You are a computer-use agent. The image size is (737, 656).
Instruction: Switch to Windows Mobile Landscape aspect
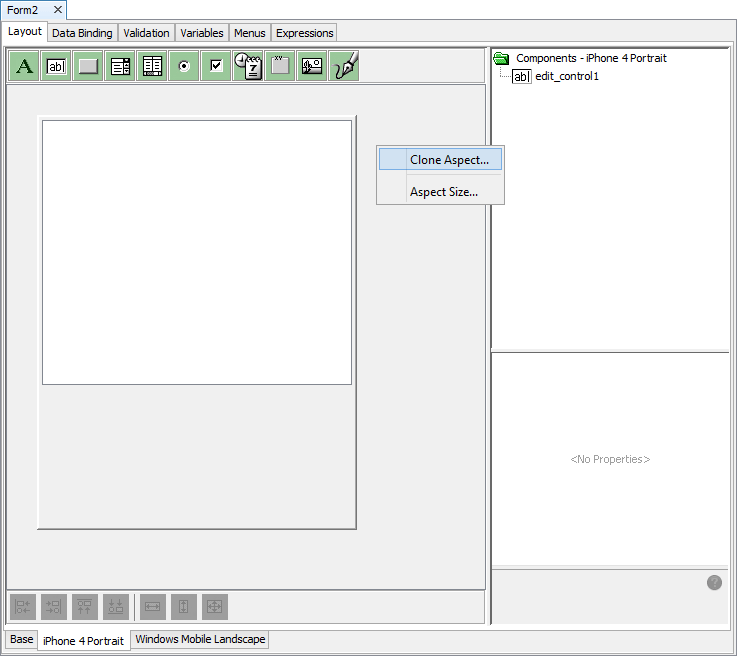(x=200, y=639)
